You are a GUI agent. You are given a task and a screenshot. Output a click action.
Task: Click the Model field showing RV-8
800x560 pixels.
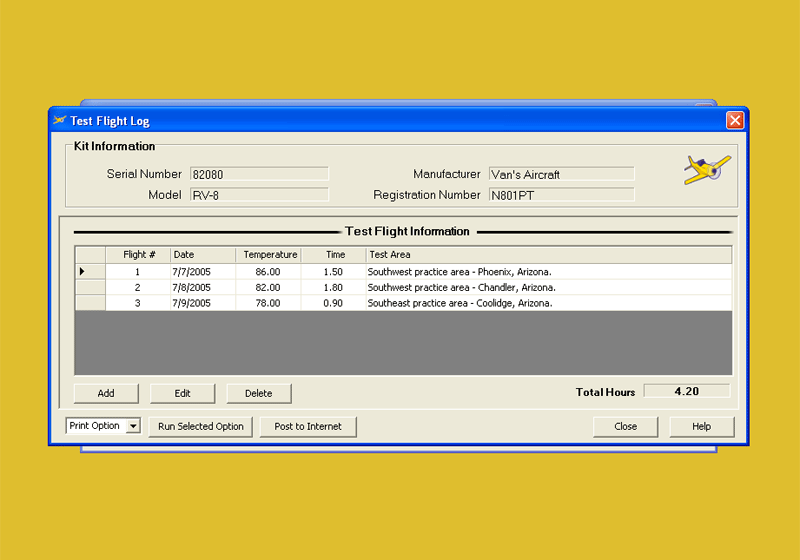[259, 195]
